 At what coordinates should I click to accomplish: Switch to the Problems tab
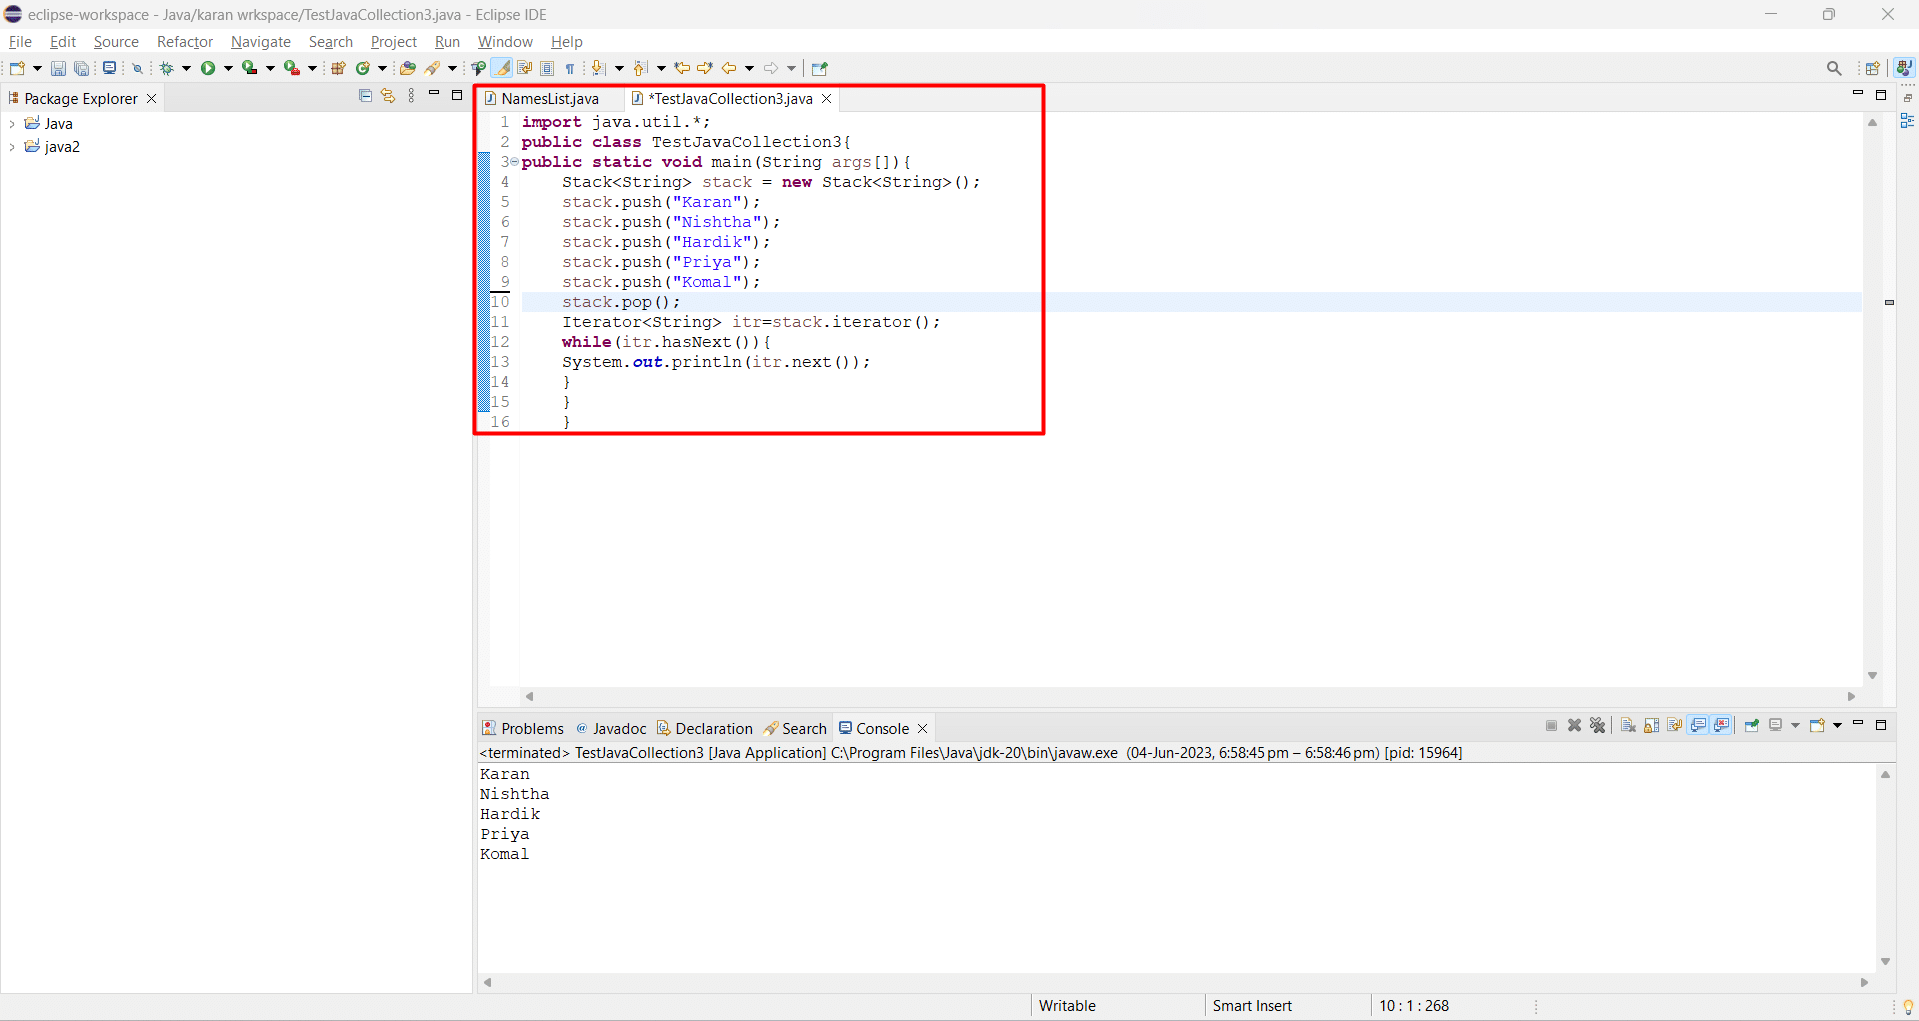[523, 728]
